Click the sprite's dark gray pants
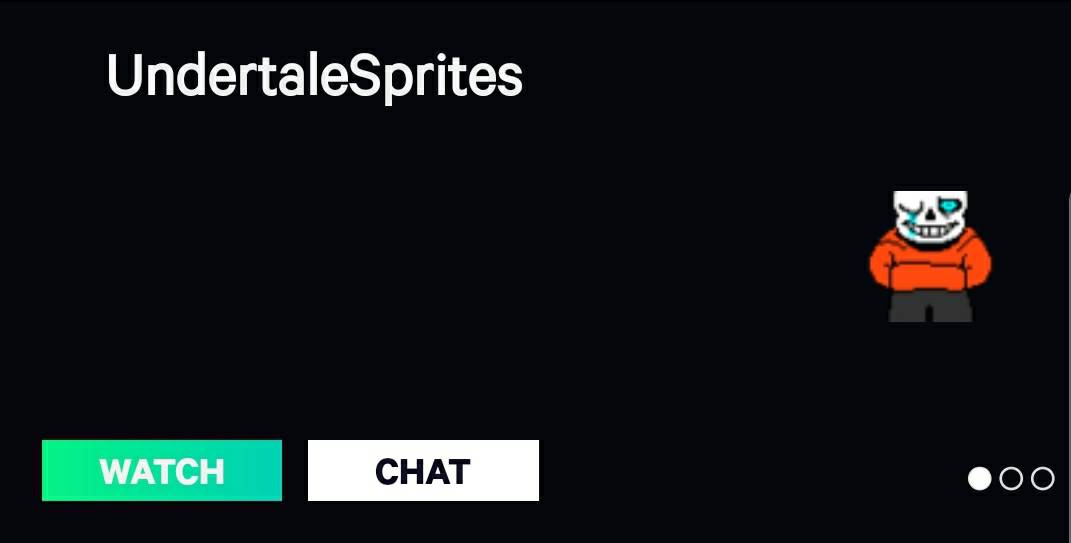The height and width of the screenshot is (543, 1071). (930, 306)
